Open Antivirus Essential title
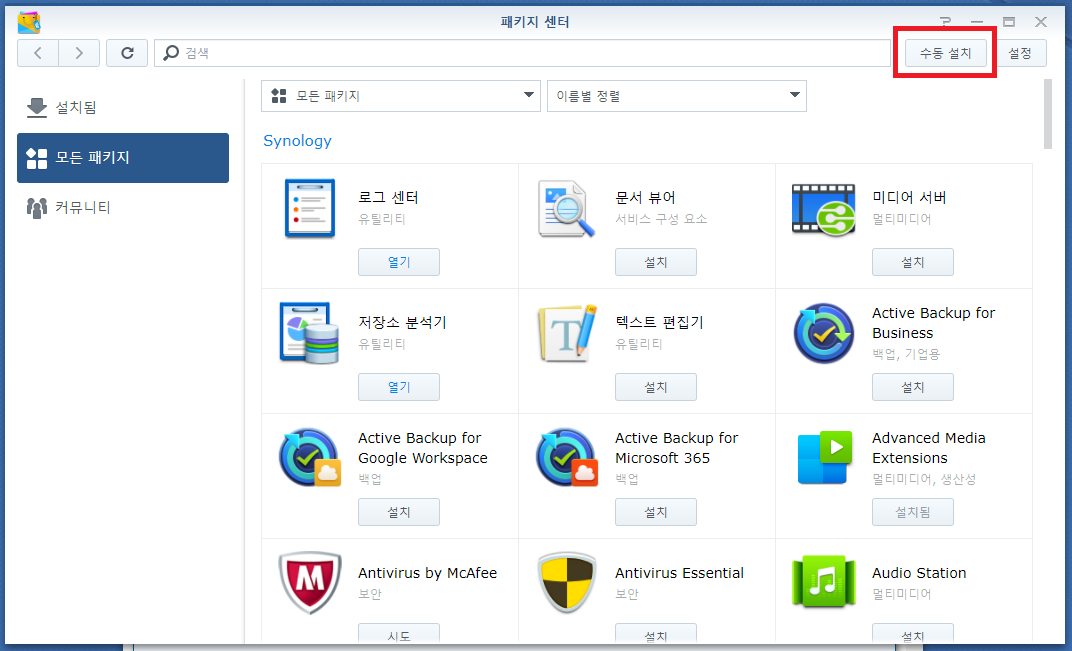The image size is (1072, 651). pyautogui.click(x=680, y=573)
